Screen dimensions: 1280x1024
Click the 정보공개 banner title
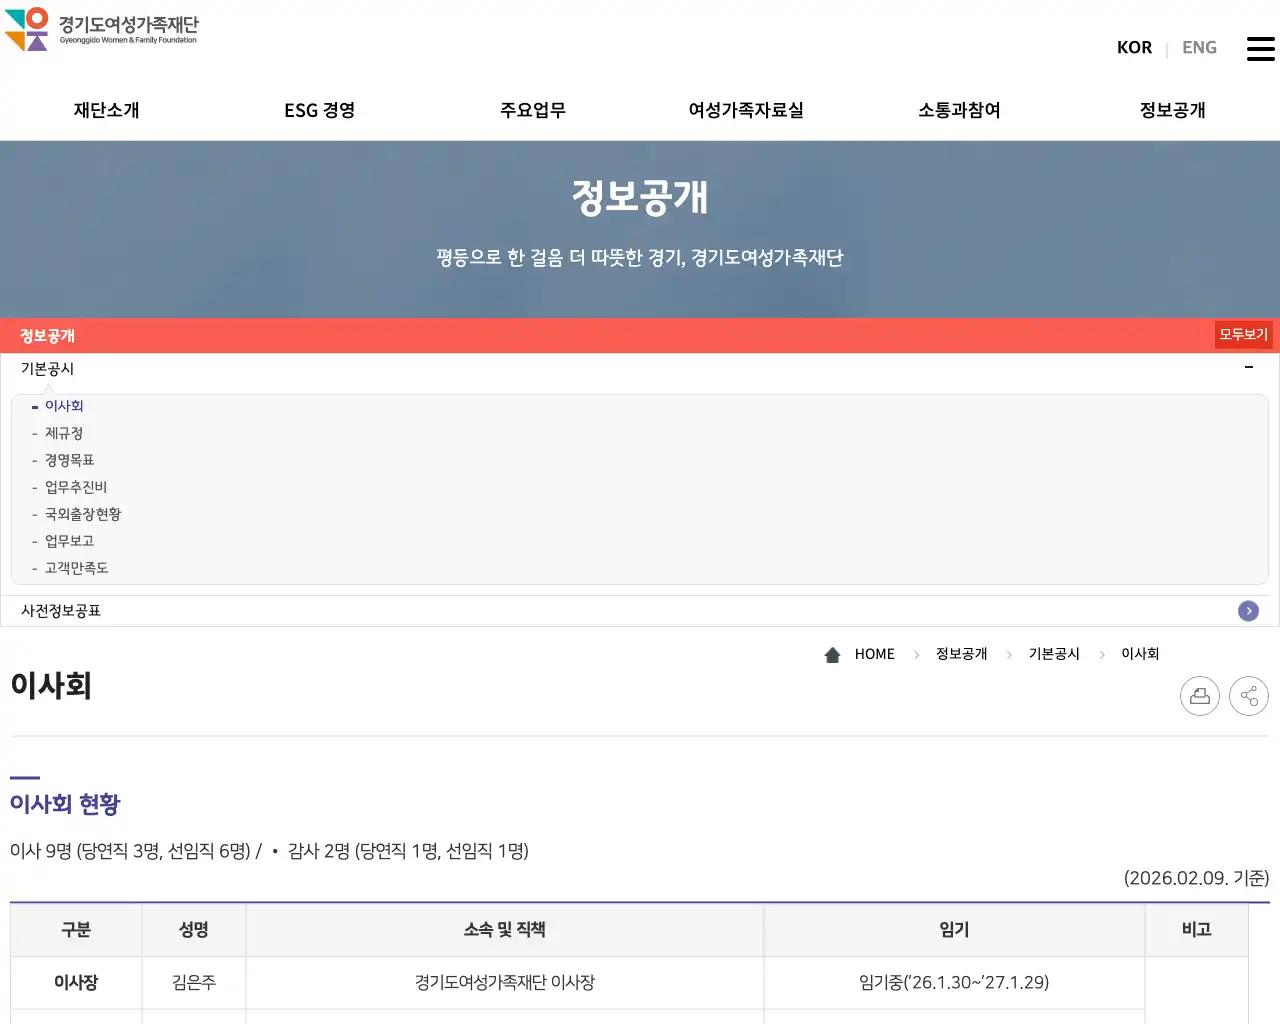click(x=640, y=197)
